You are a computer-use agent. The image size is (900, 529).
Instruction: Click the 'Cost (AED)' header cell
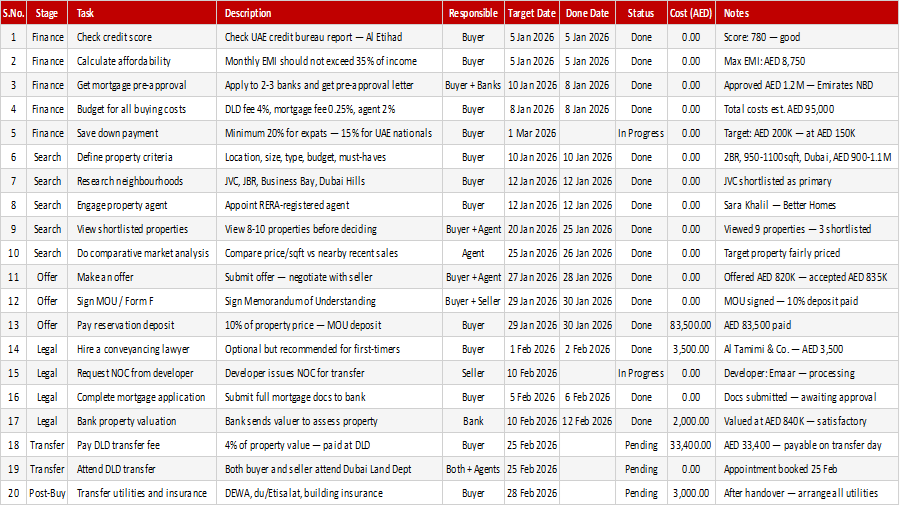[691, 13]
